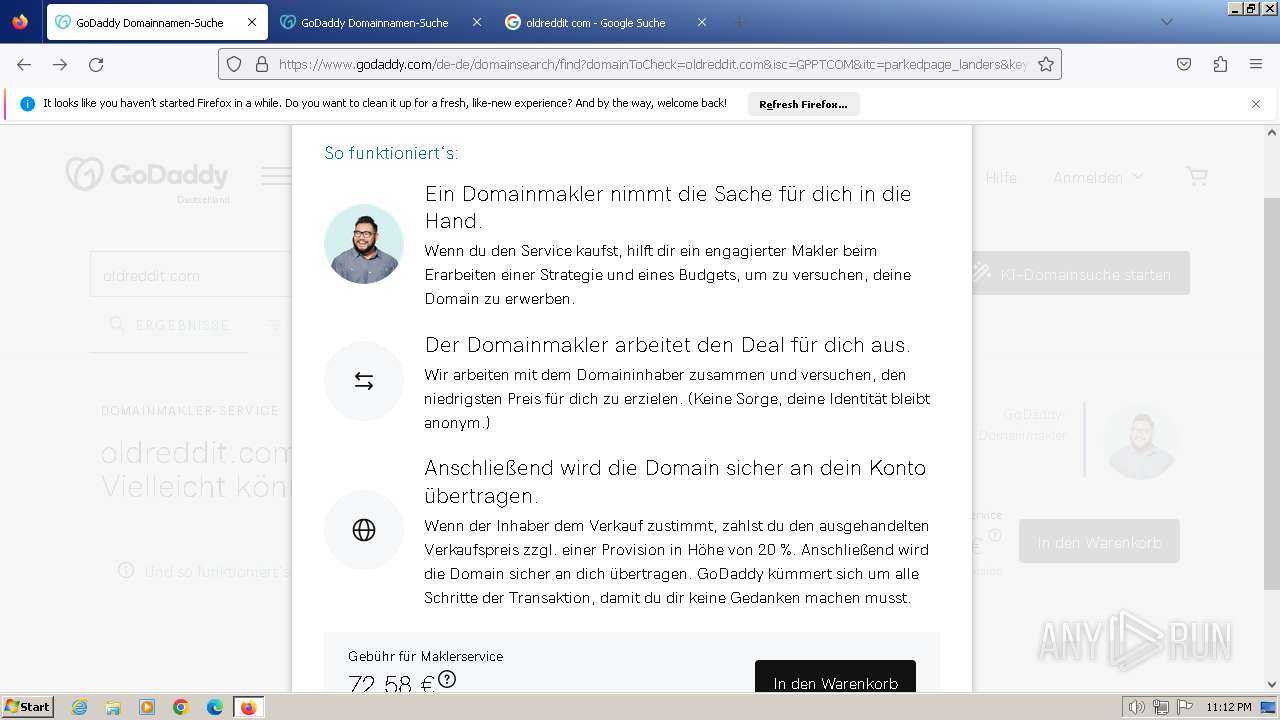The image size is (1280, 720).
Task: Open a new browser tab
Action: 740,22
